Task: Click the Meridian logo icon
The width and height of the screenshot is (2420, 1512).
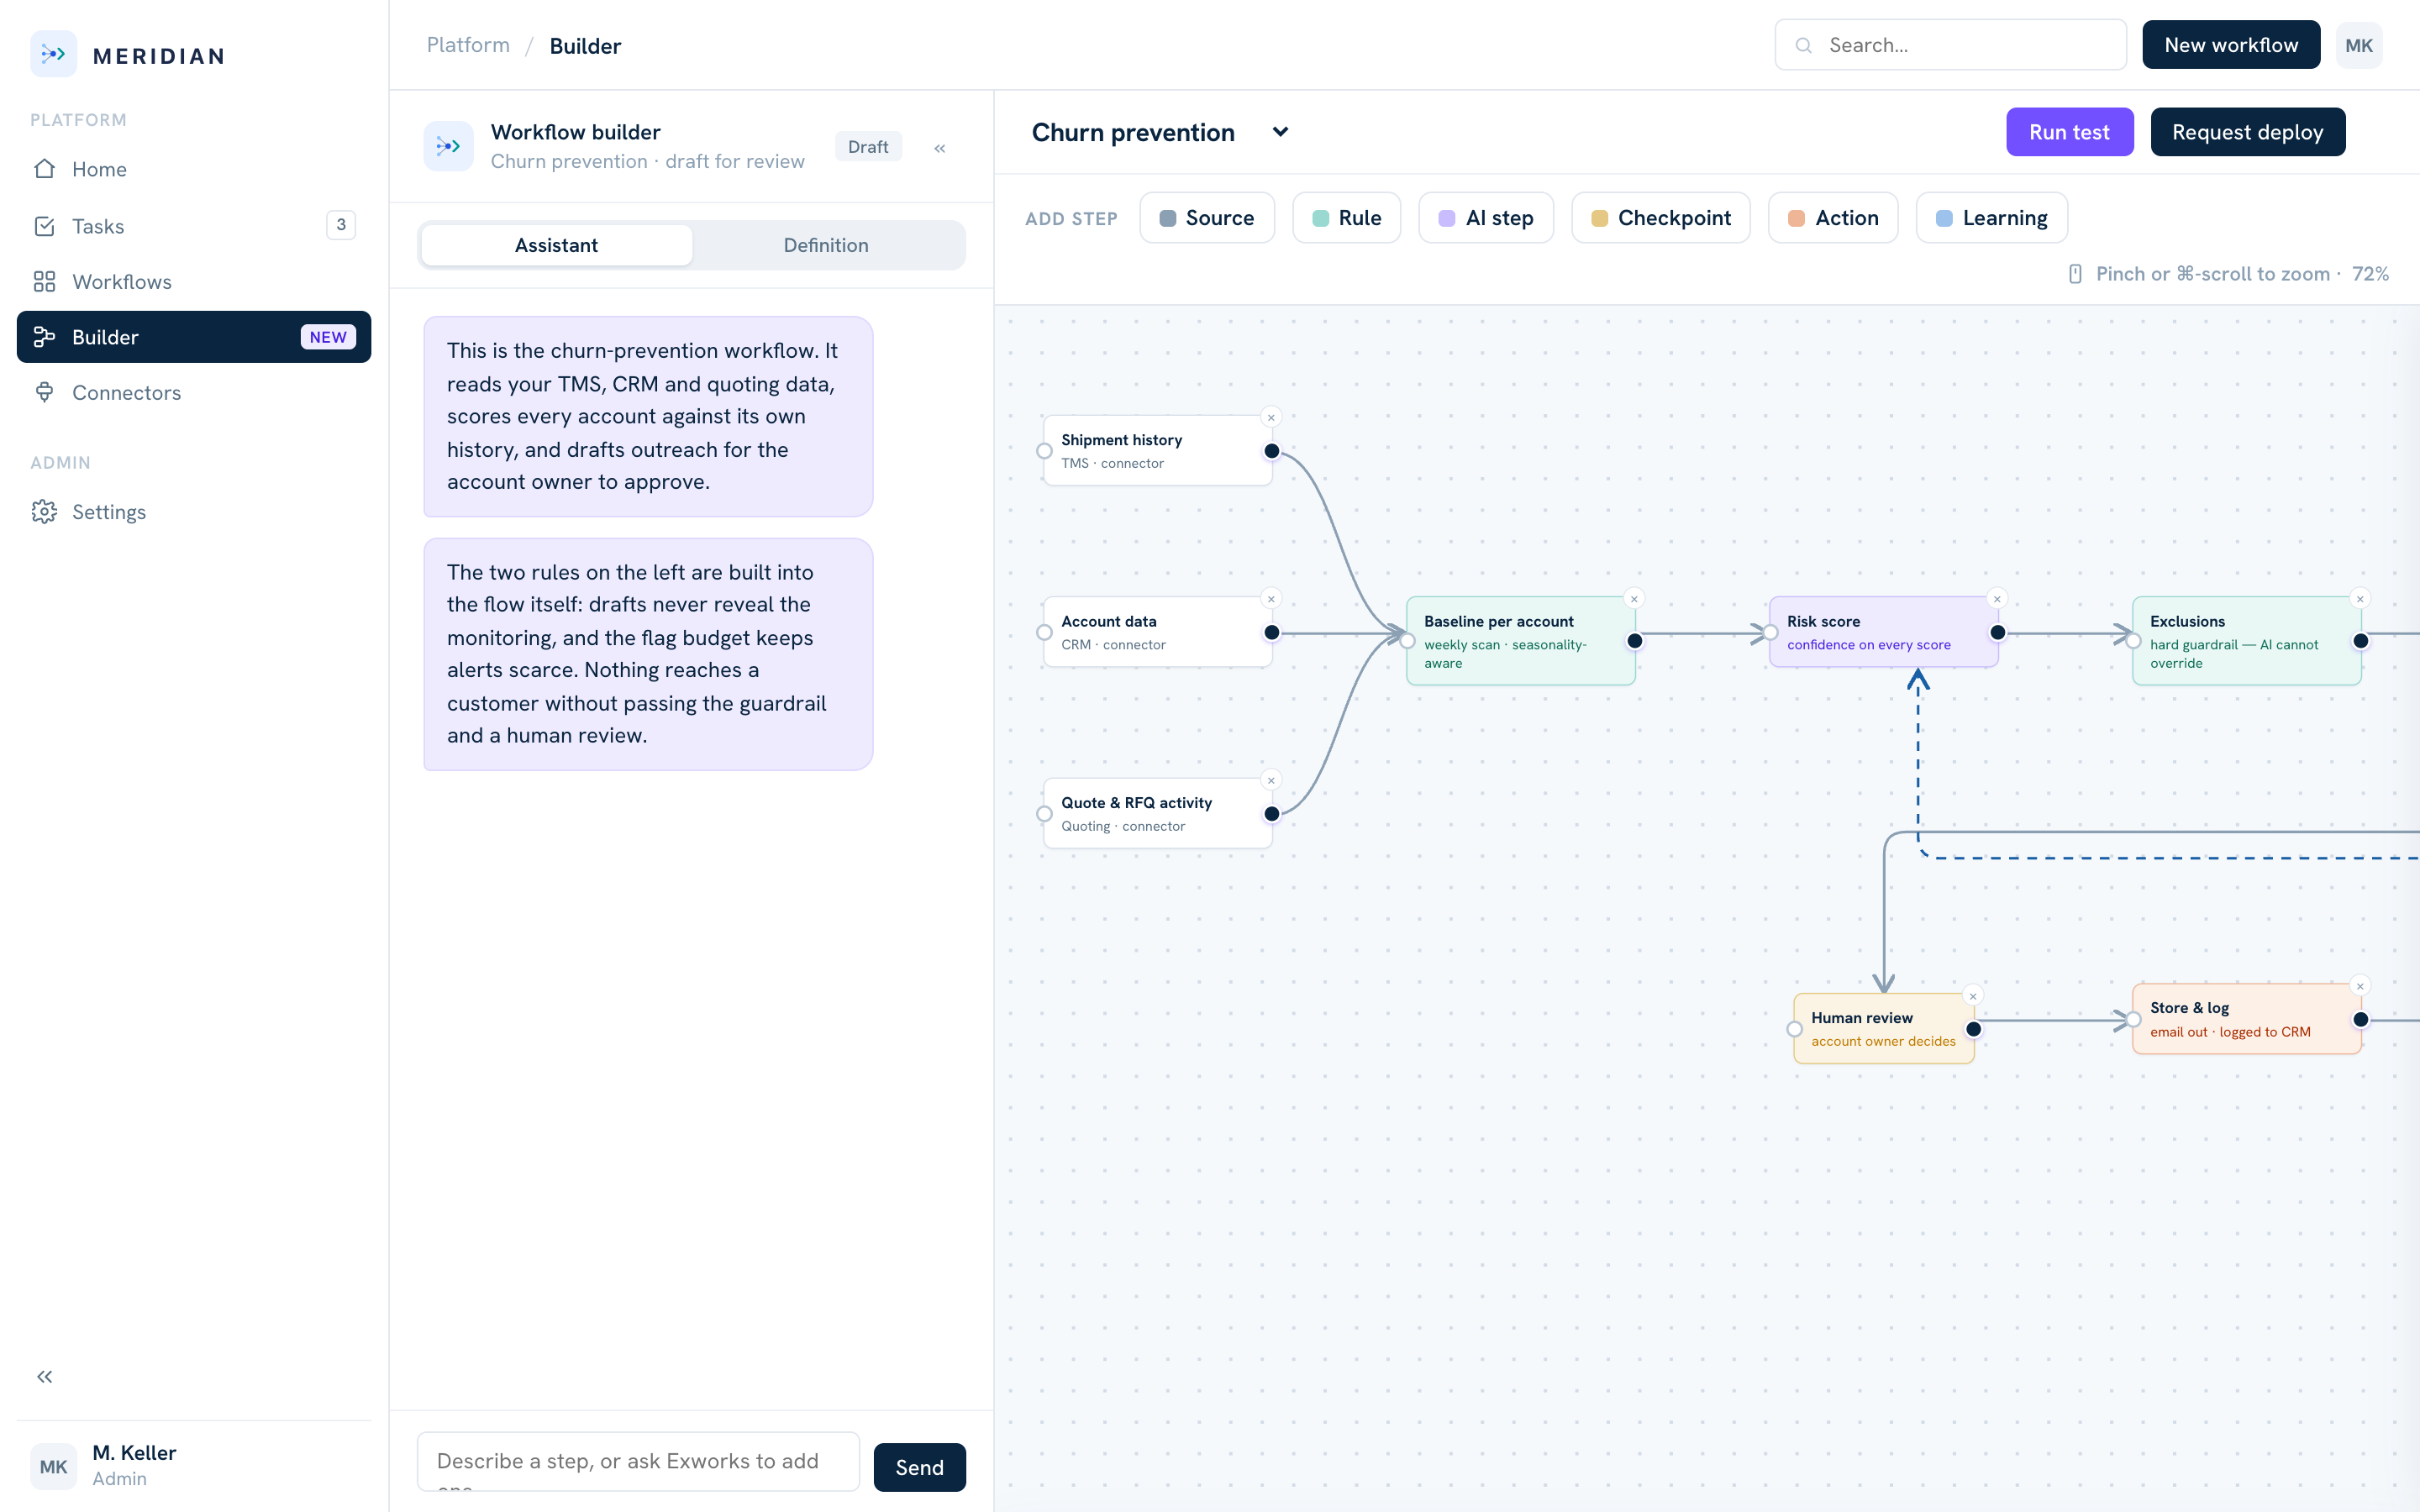Action: [53, 54]
